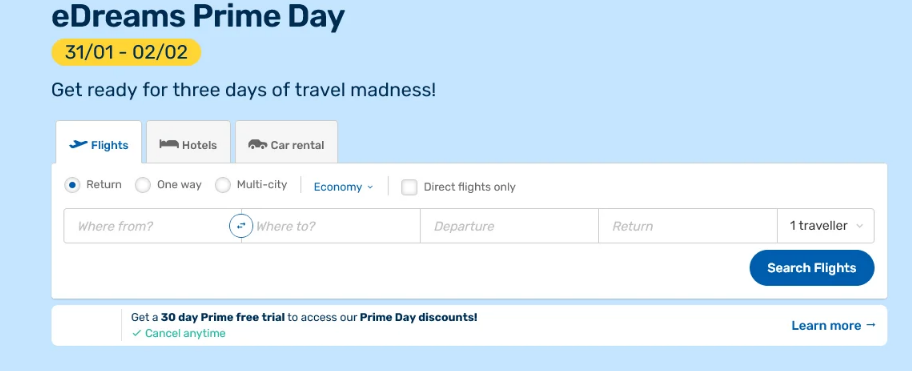Swap origin and destination with arrows icon
The image size is (912, 371).
pyautogui.click(x=241, y=226)
